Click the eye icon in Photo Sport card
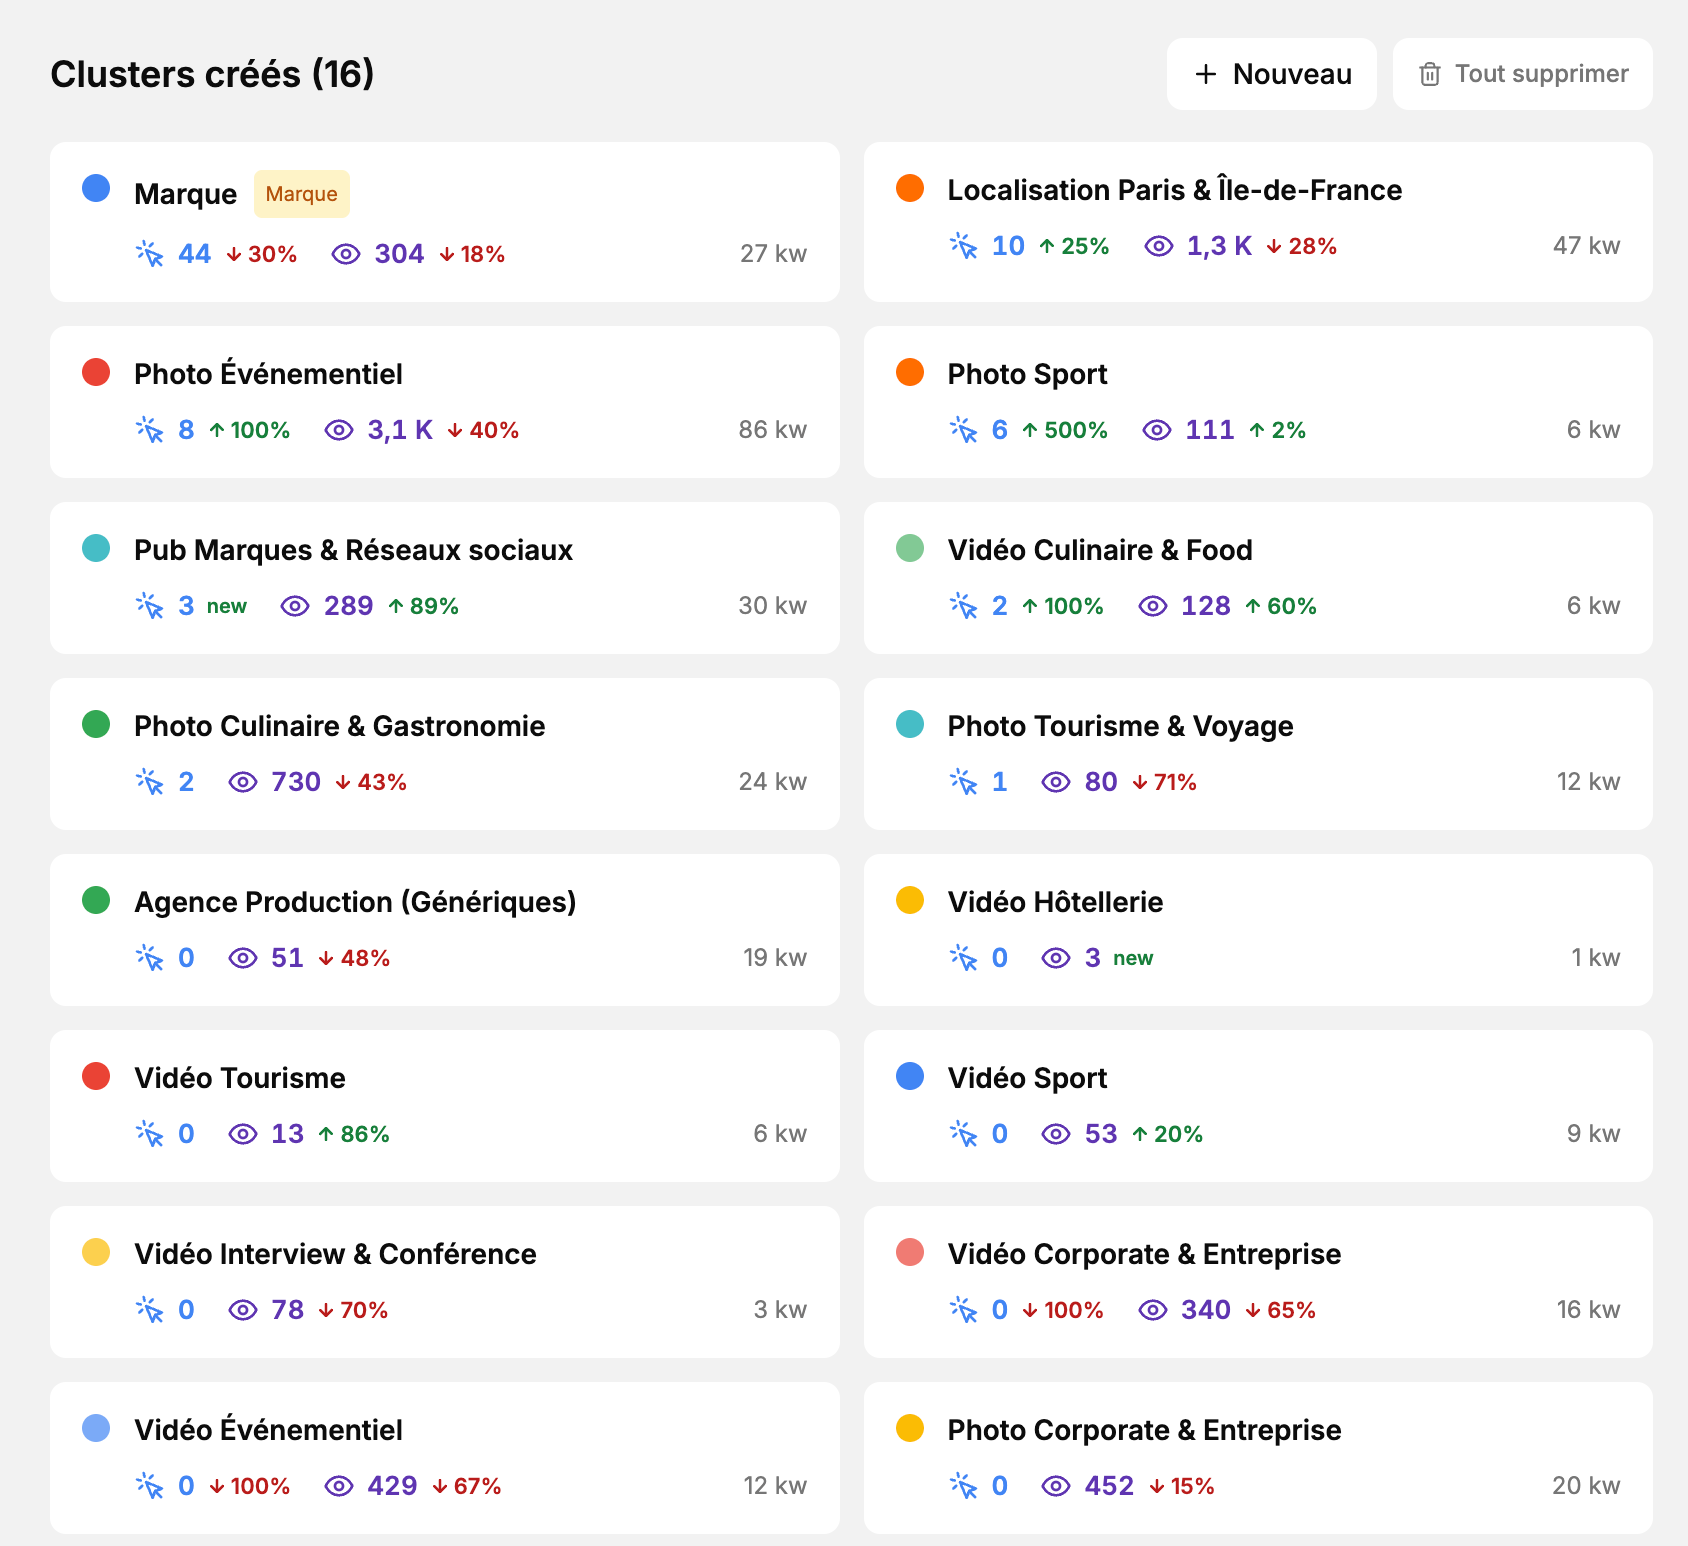Viewport: 1688px width, 1546px height. click(1157, 430)
